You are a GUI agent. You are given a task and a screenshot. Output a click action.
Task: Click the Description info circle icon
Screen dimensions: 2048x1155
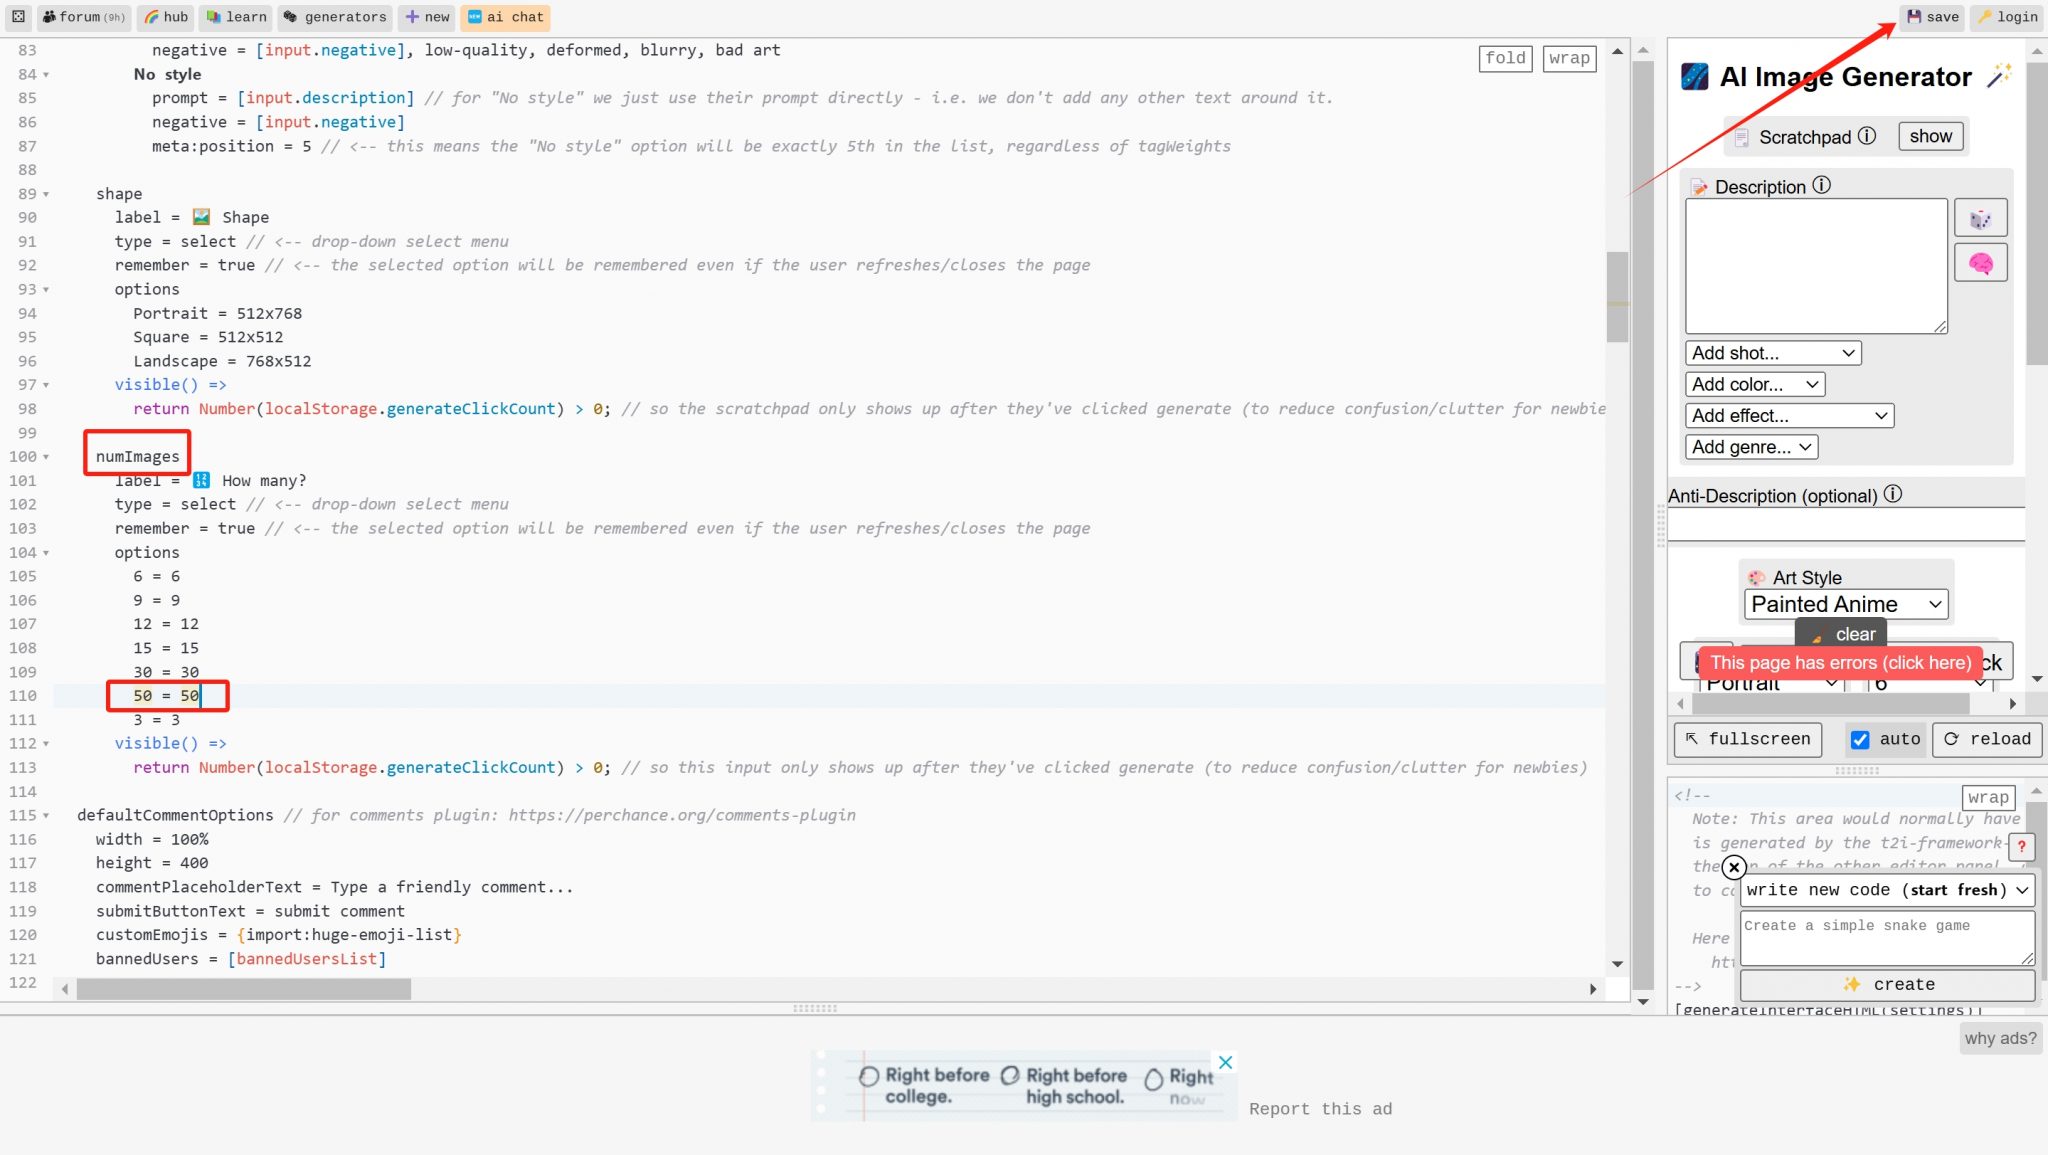1822,185
